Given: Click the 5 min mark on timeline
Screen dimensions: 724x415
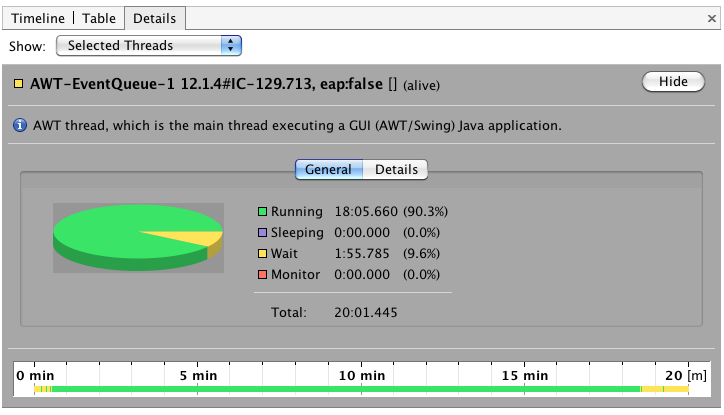Looking at the screenshot, I should point(198,375).
